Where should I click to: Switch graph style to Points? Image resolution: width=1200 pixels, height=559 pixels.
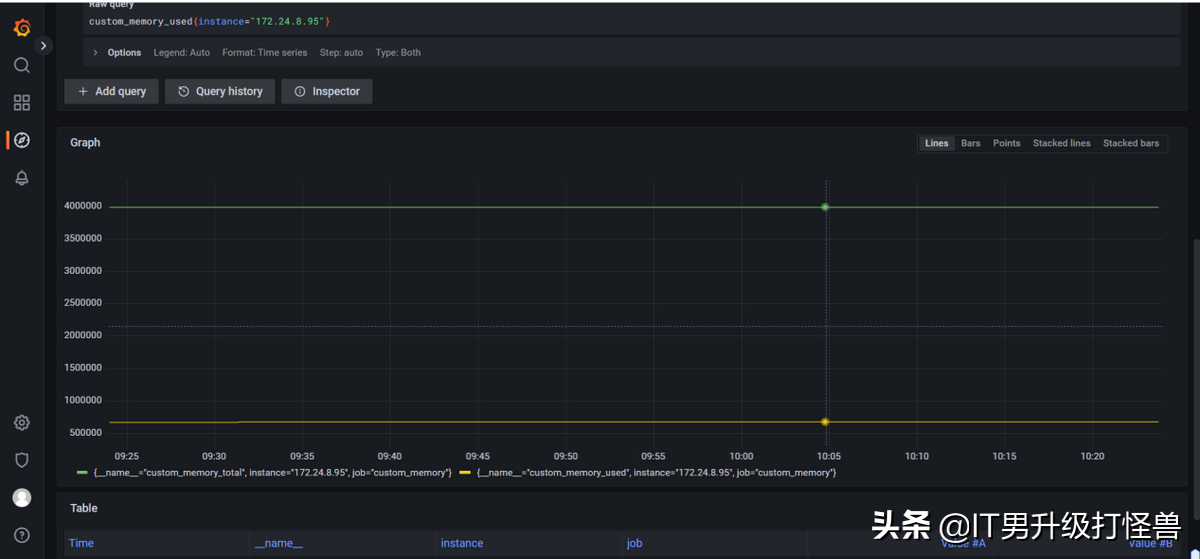[x=1006, y=144]
